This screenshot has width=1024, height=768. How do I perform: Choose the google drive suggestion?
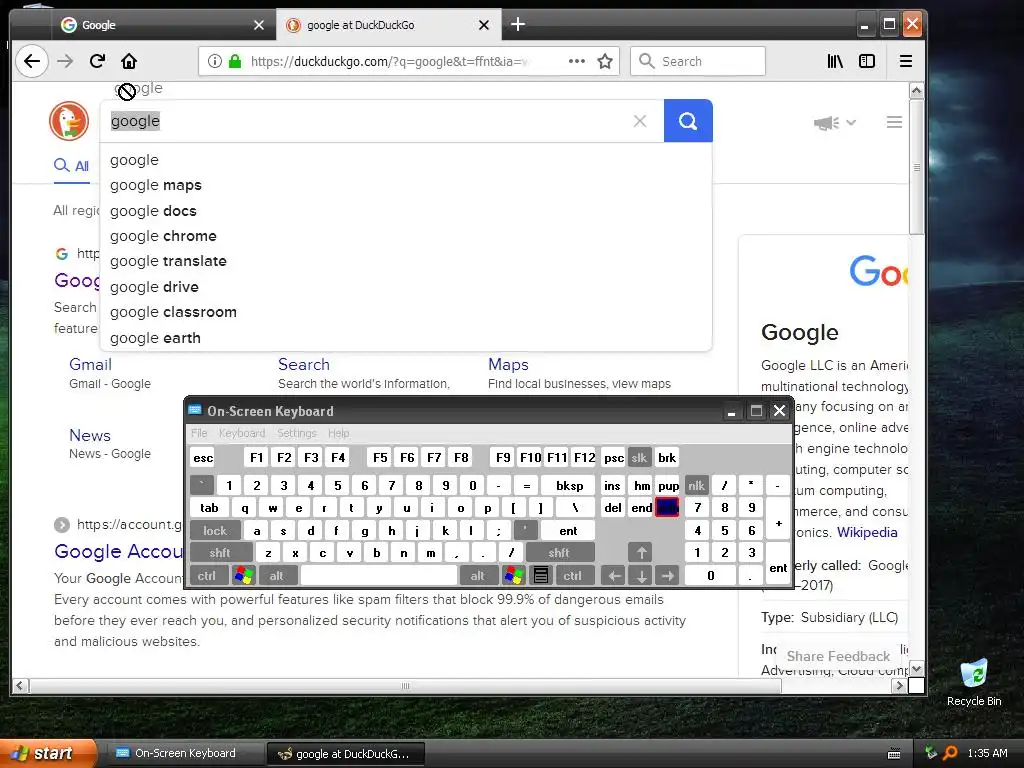[406, 287]
